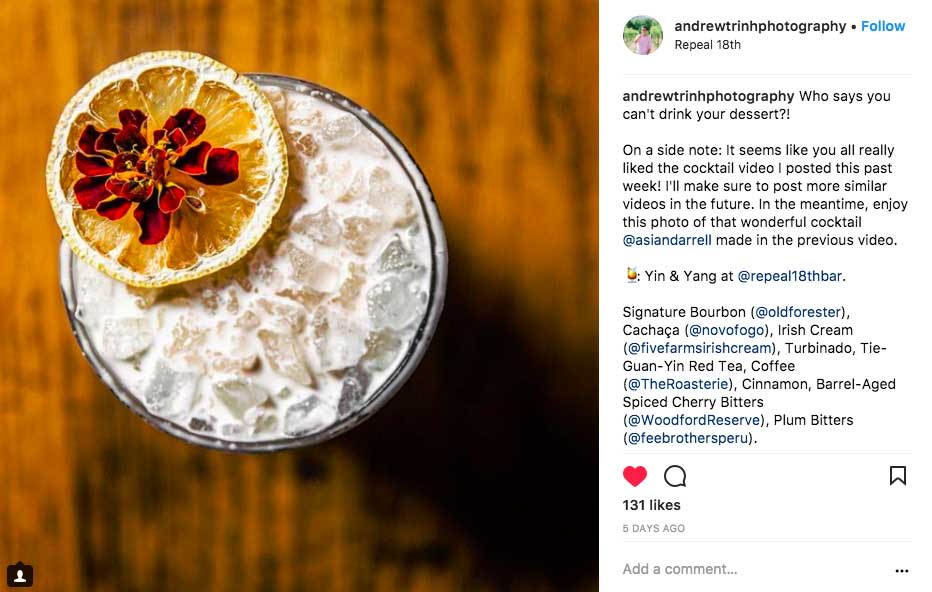Follow andrewtrinhphotography
Viewport: 932px width, 592px height.
(883, 26)
